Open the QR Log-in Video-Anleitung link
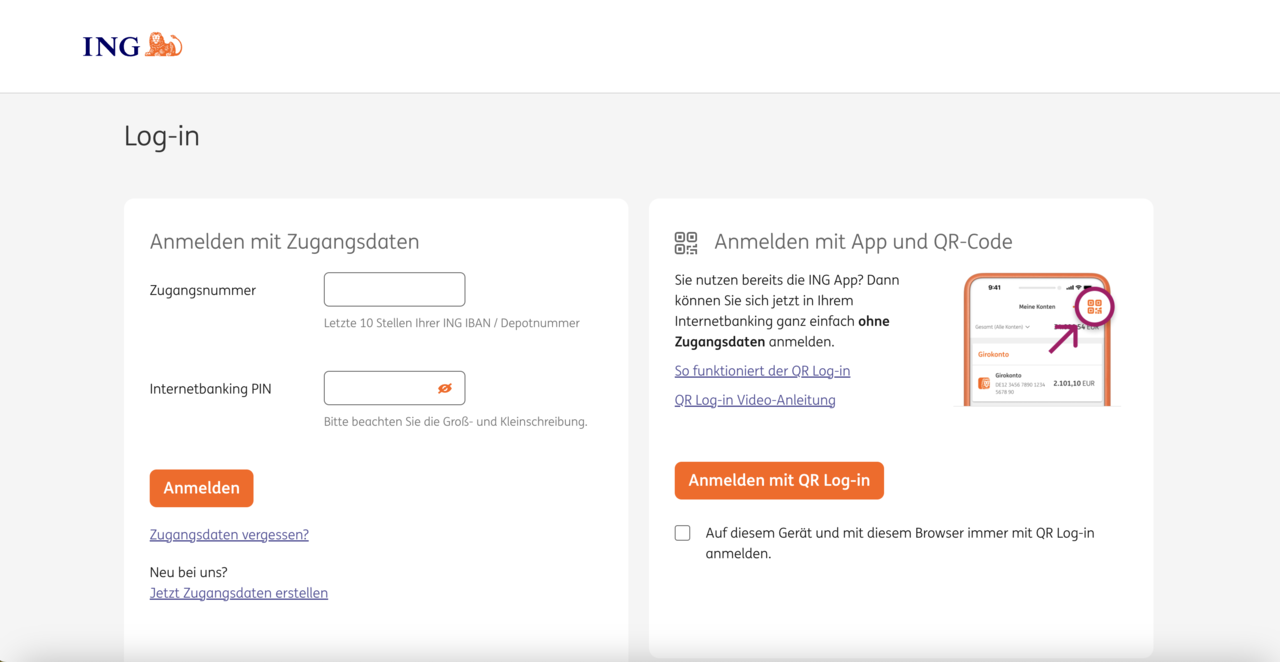 755,400
